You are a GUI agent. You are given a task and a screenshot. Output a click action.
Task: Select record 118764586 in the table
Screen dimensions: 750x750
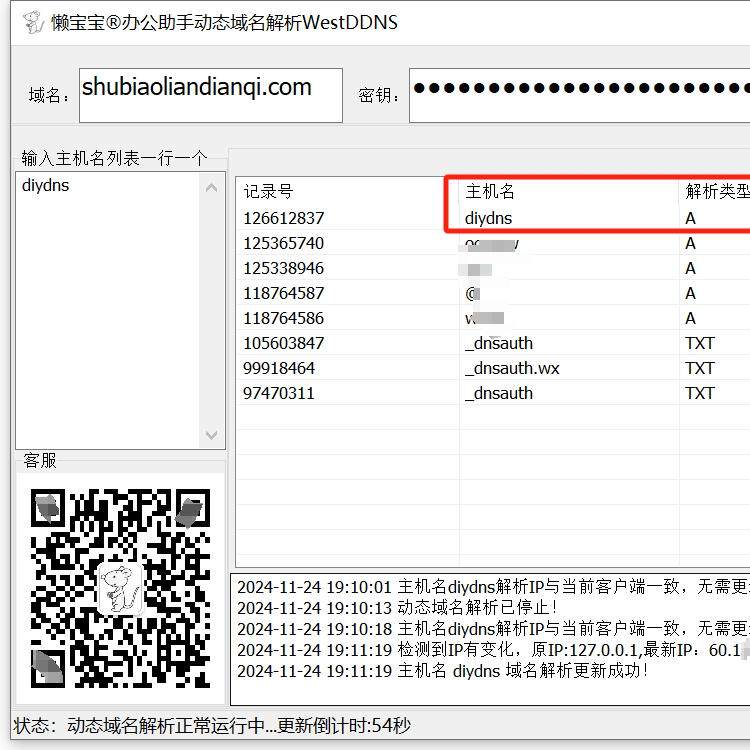pos(284,318)
